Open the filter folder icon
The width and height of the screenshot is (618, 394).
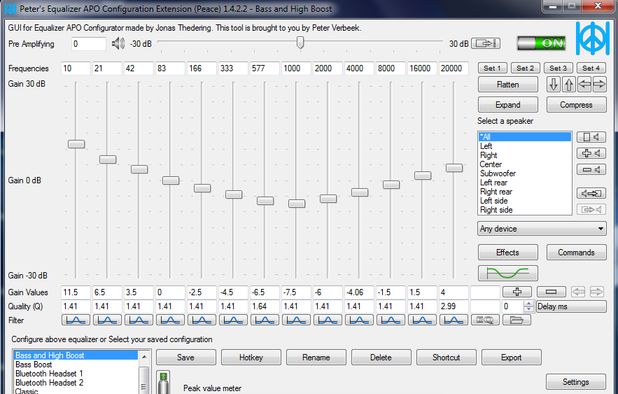pyautogui.click(x=517, y=320)
